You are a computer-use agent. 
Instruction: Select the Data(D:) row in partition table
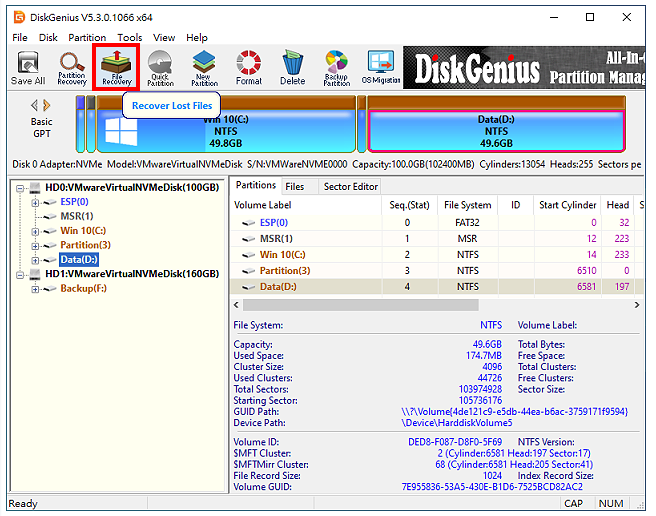coord(437,287)
